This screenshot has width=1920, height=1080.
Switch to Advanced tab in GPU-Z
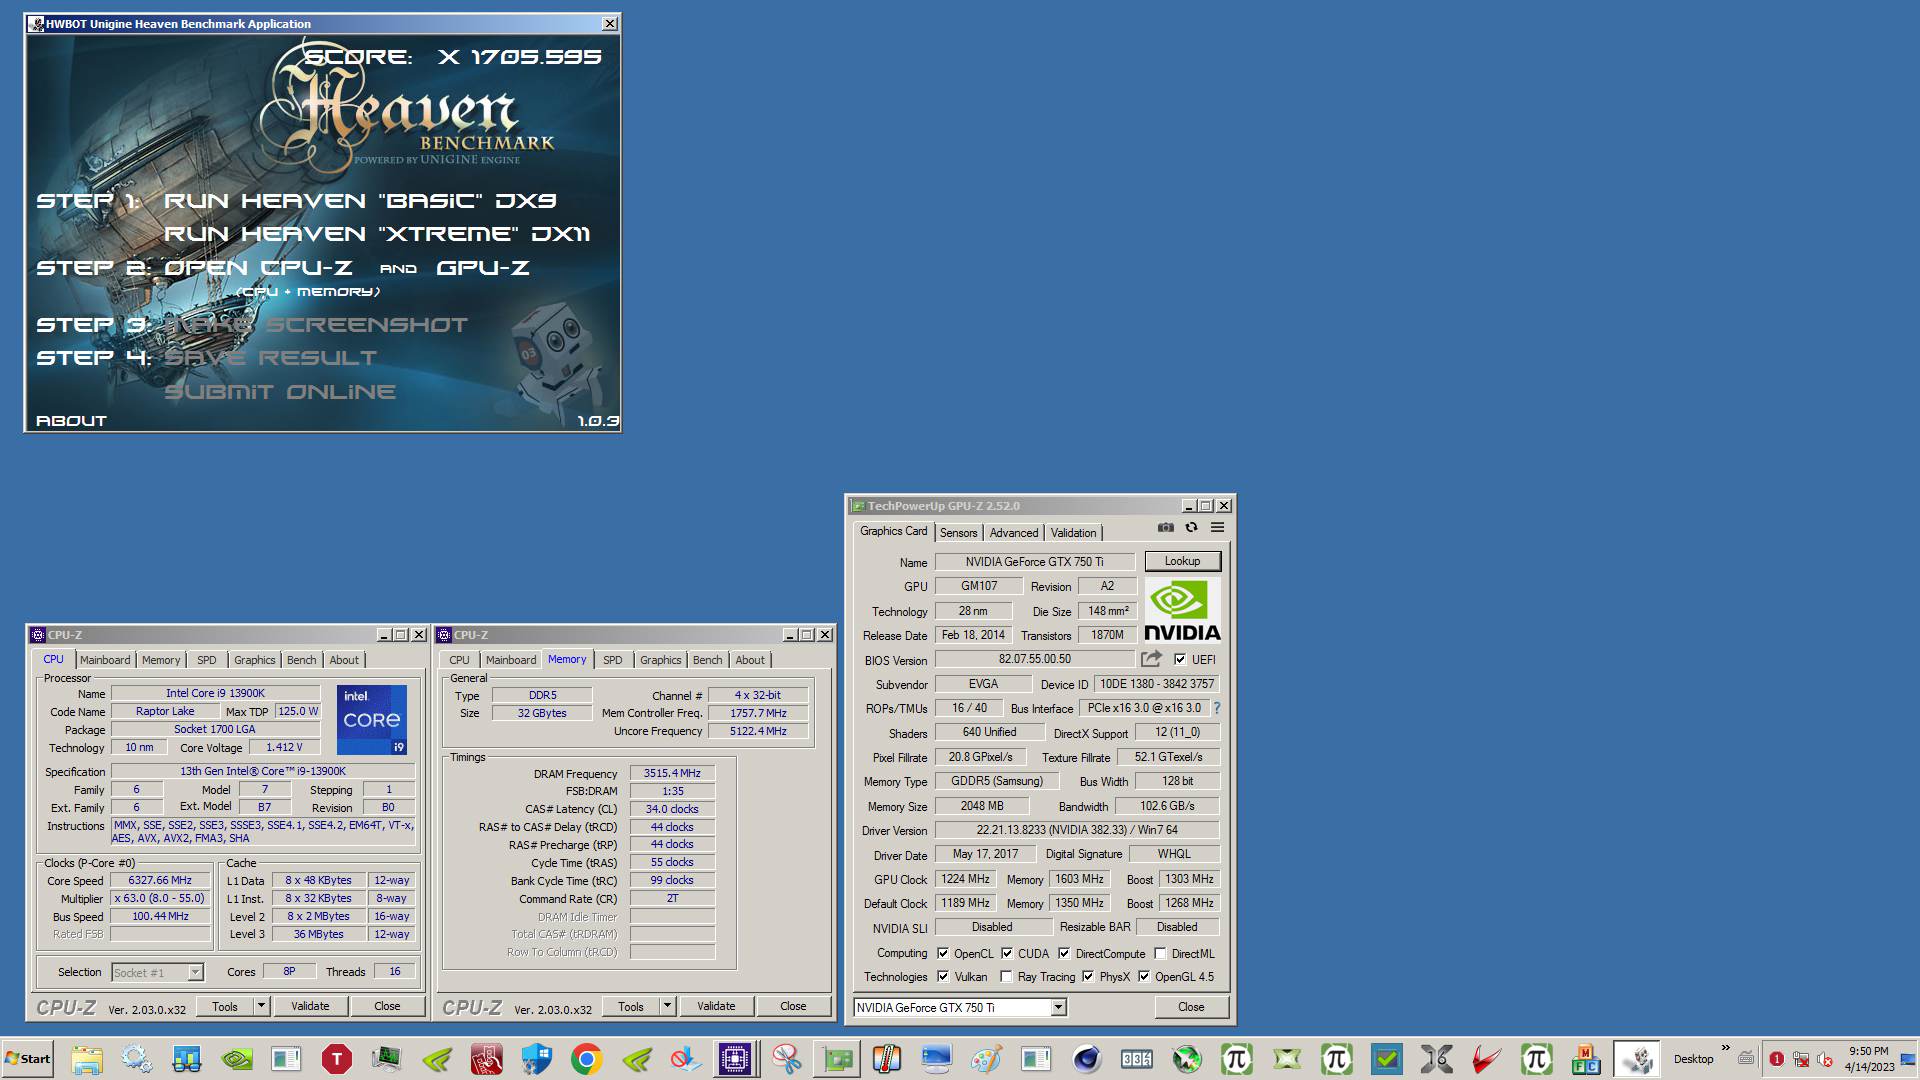coord(1014,533)
